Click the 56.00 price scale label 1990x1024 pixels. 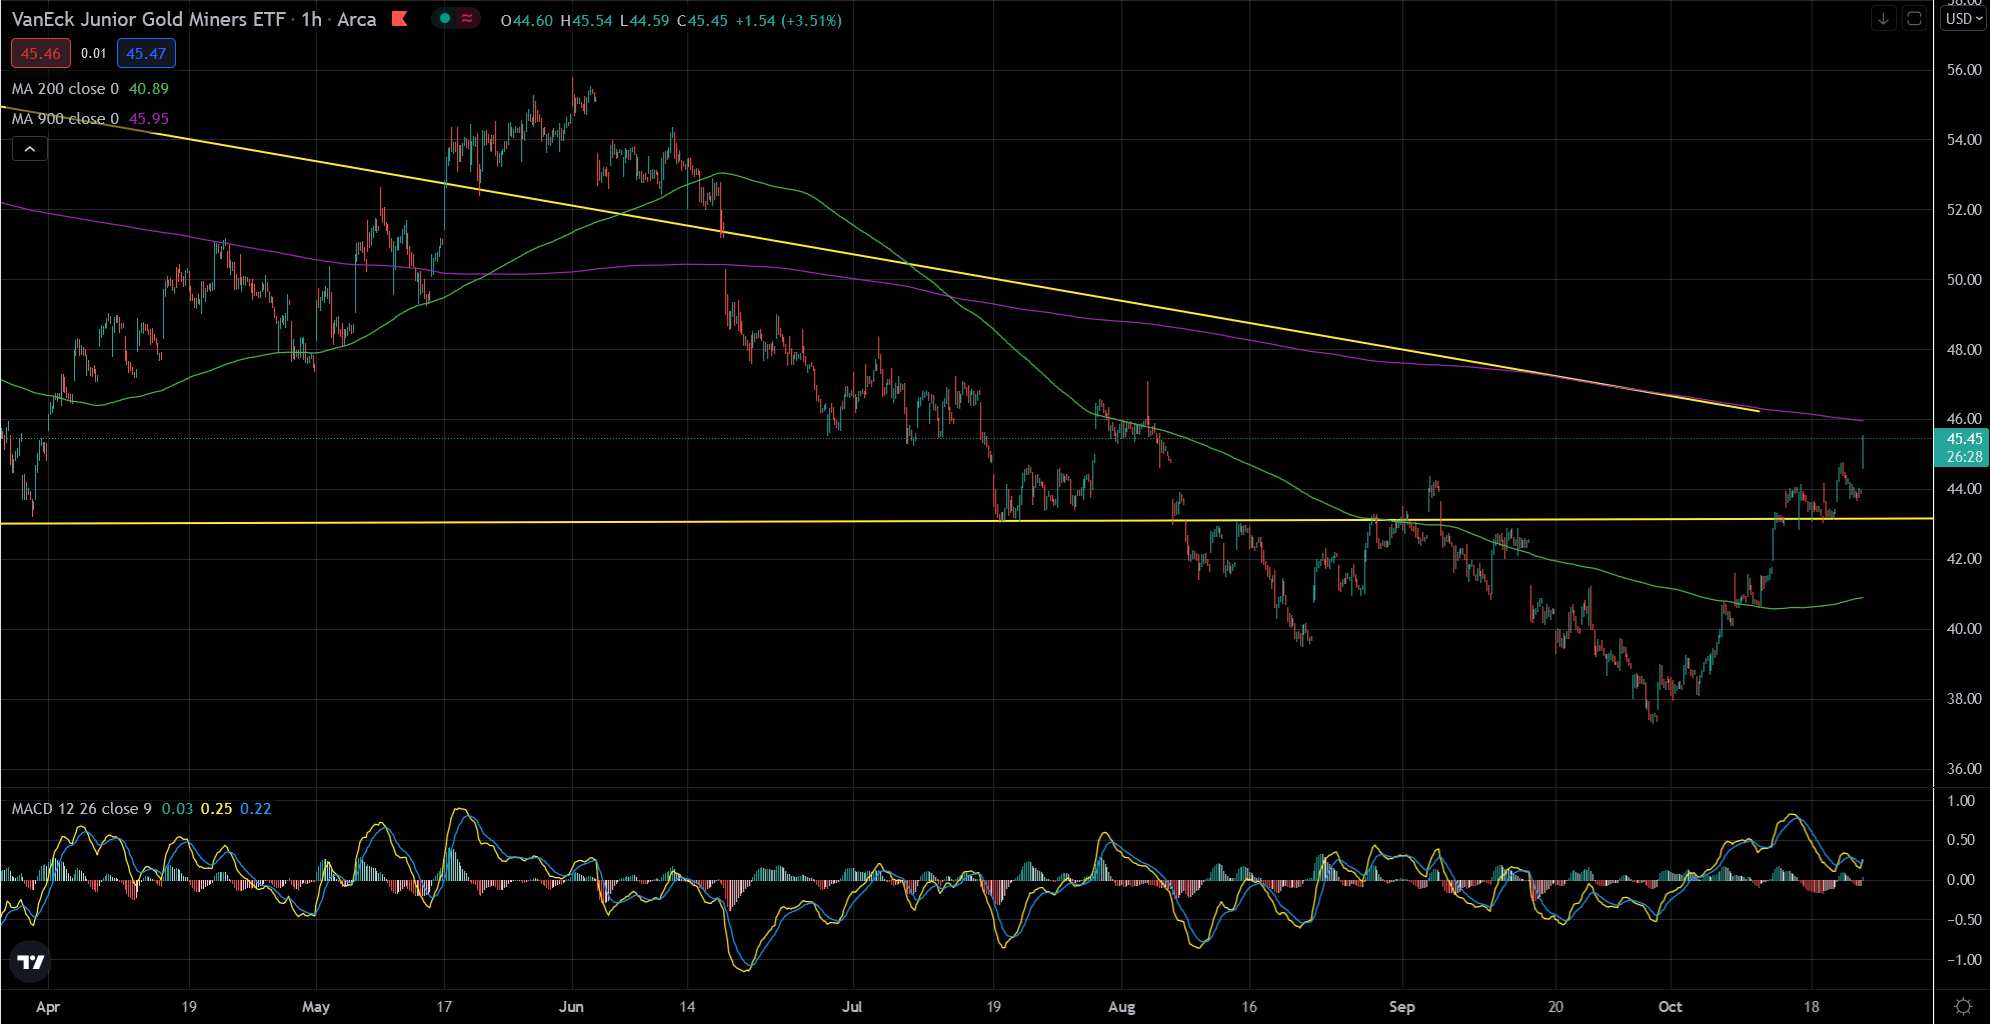point(1964,70)
